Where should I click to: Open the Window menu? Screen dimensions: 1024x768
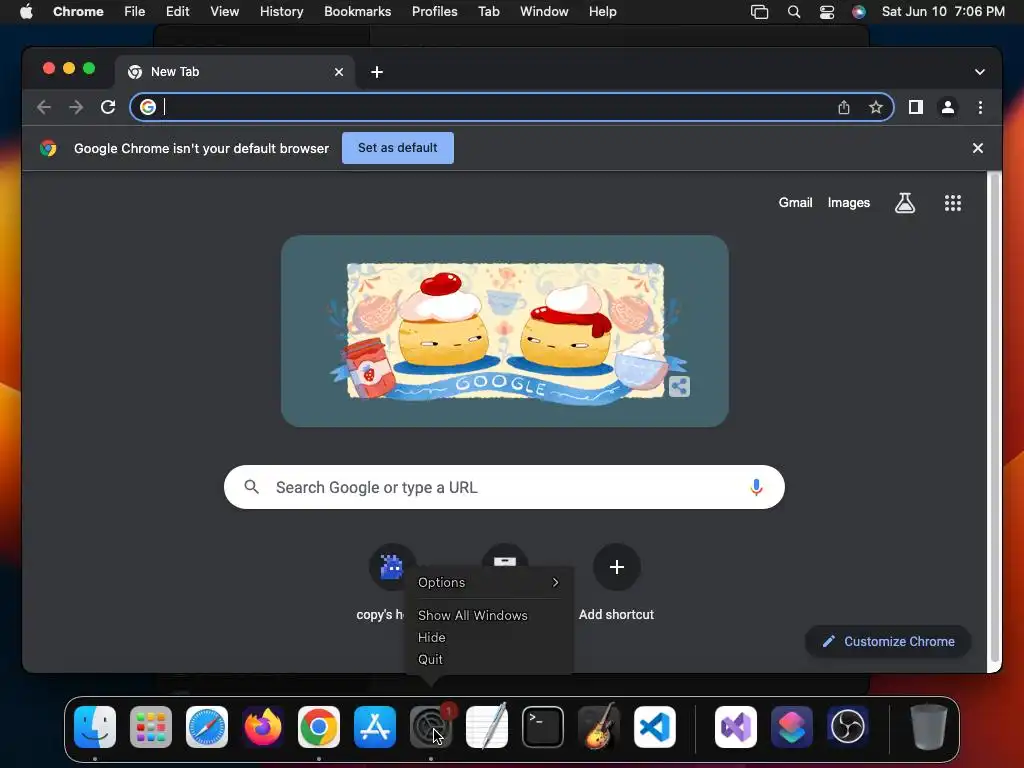544,12
